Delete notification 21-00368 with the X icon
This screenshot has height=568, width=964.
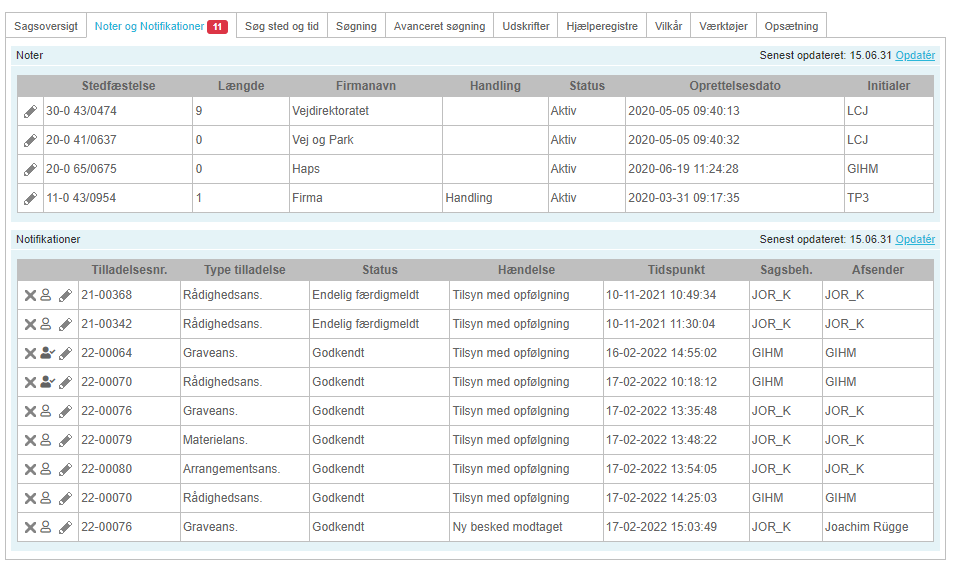coord(30,295)
